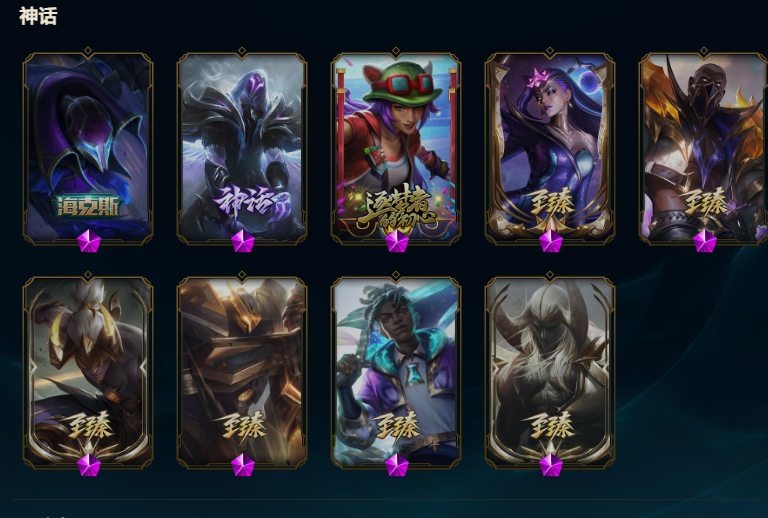Open the 神话 dark feathered knight skin card
Image resolution: width=768 pixels, height=518 pixels.
[x=242, y=147]
